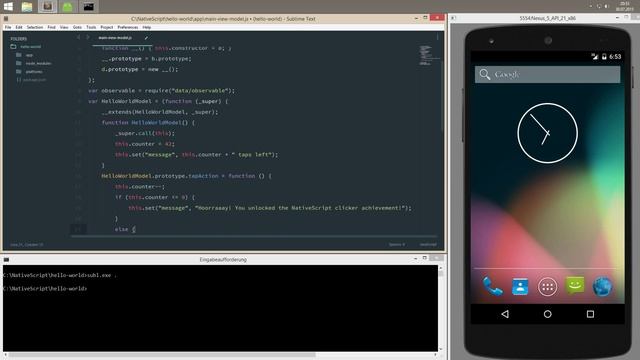Collapse the hello-world root folder
This screenshot has height=360, width=640.
click(26, 47)
